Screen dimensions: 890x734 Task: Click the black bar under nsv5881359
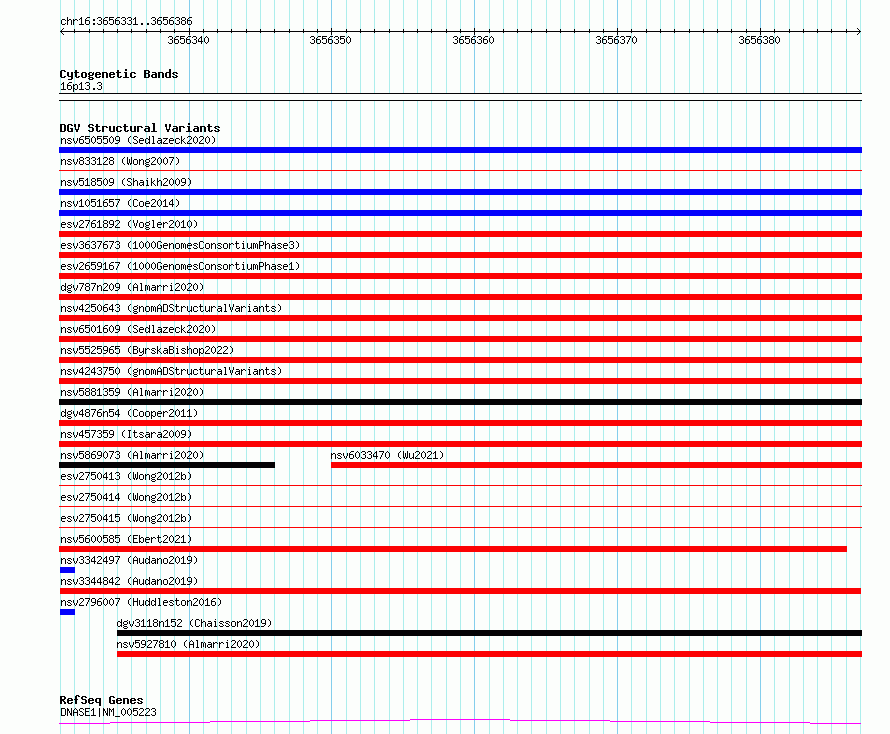460,402
